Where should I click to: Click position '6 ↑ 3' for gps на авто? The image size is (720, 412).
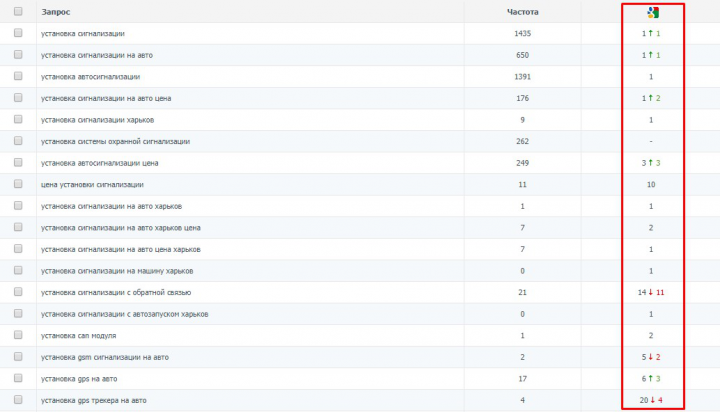tap(651, 379)
